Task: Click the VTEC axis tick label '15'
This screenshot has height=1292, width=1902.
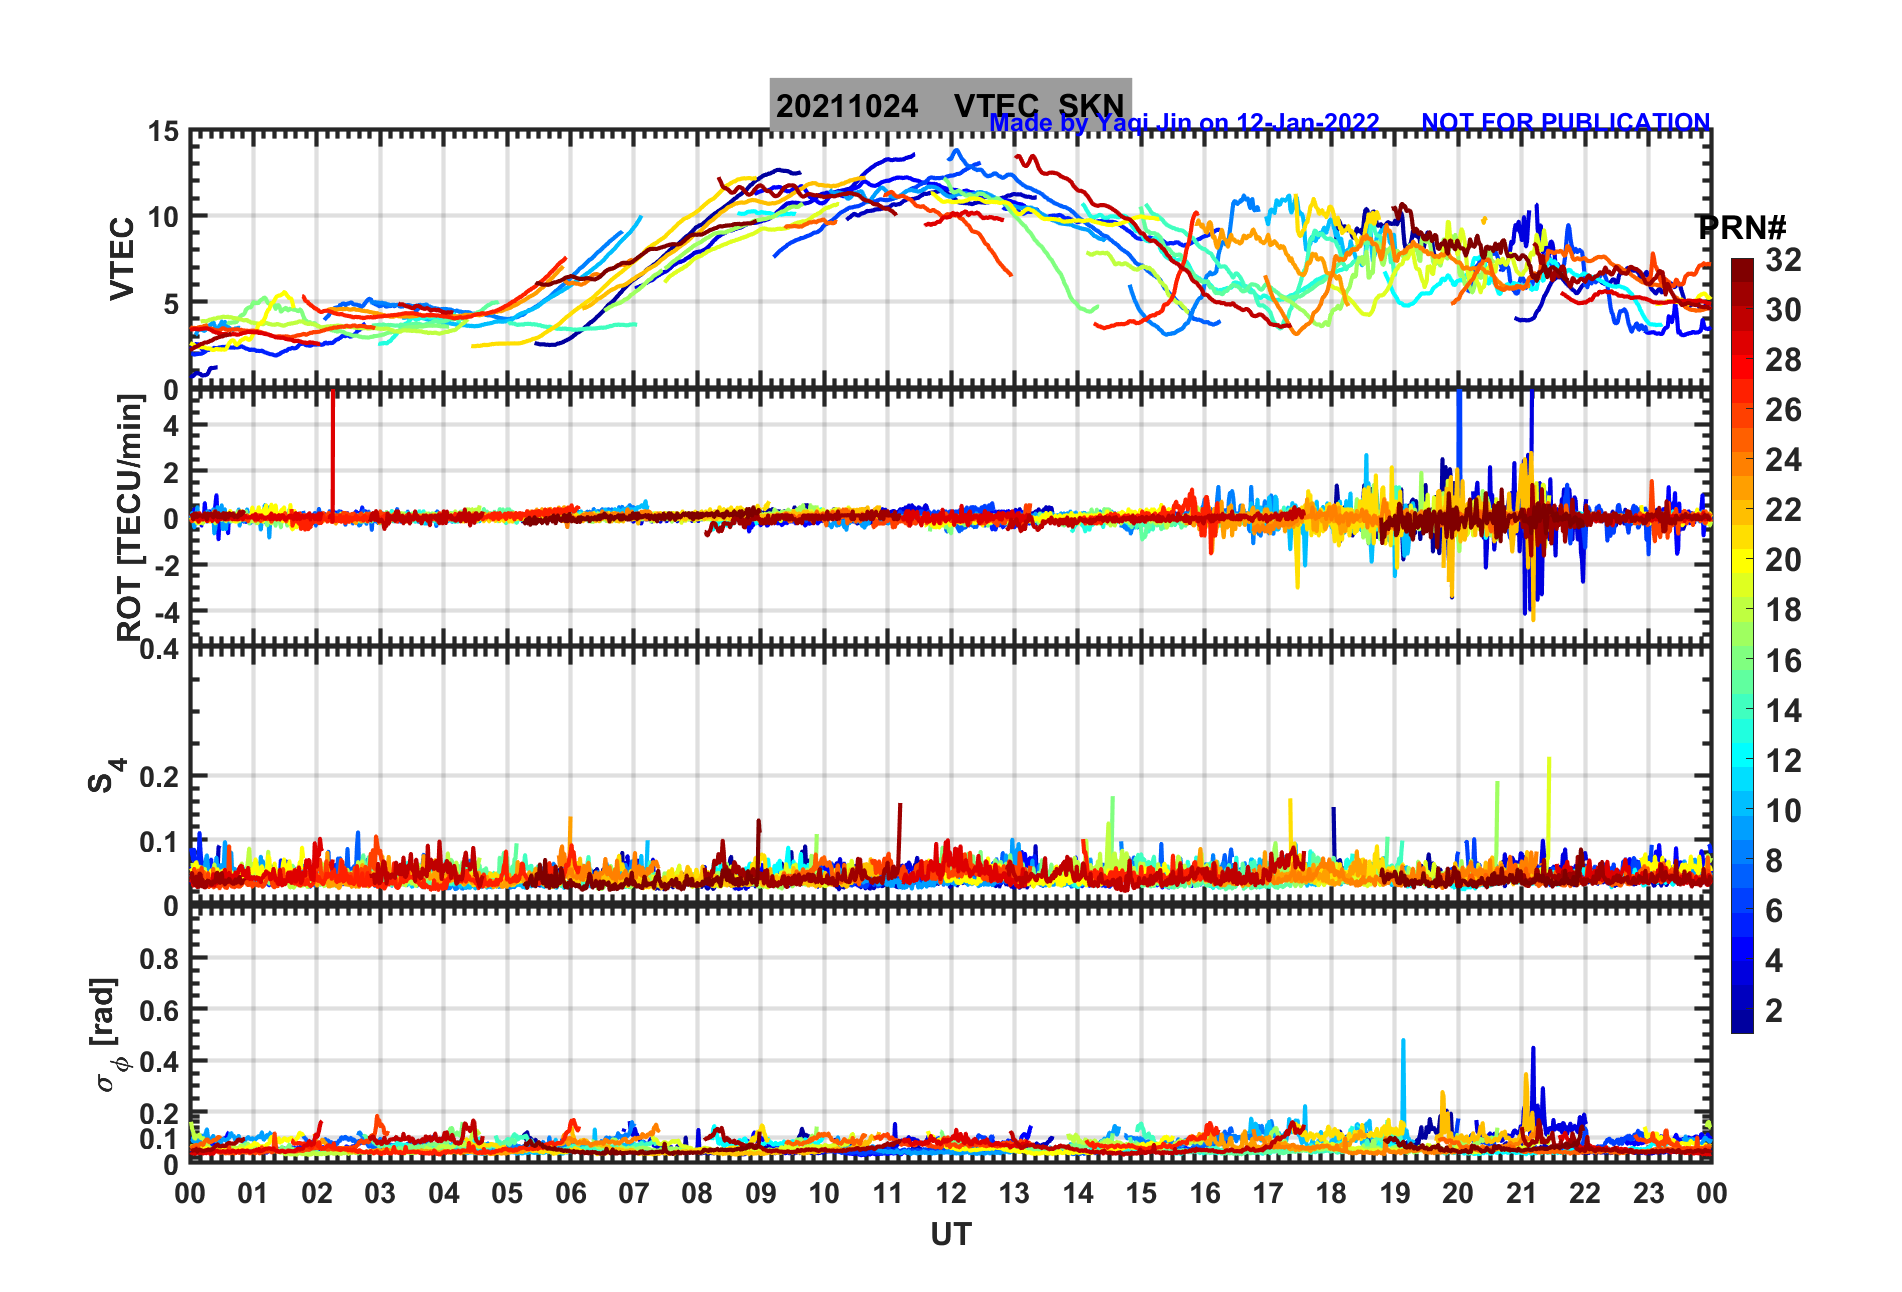Action: point(163,132)
